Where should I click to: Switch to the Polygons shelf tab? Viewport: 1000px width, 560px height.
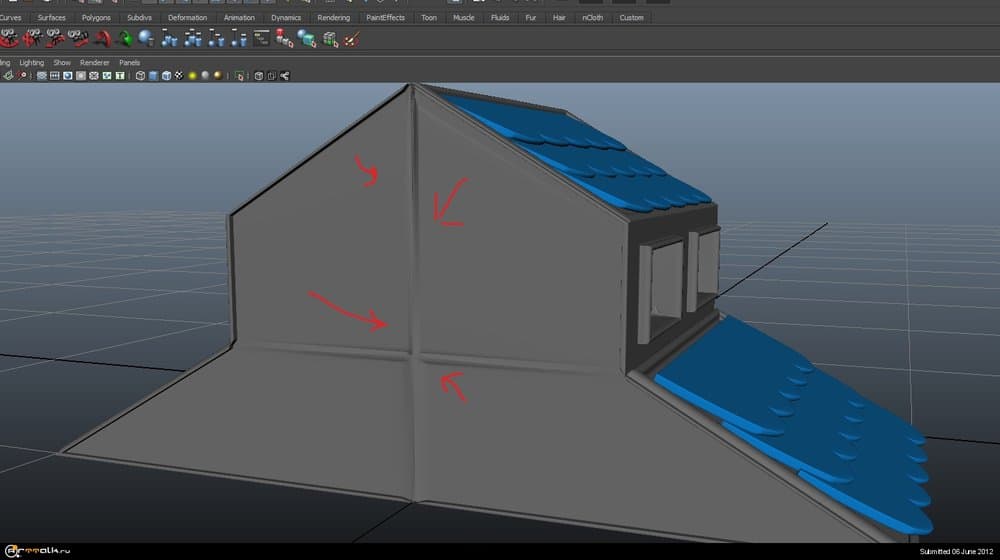[x=96, y=17]
